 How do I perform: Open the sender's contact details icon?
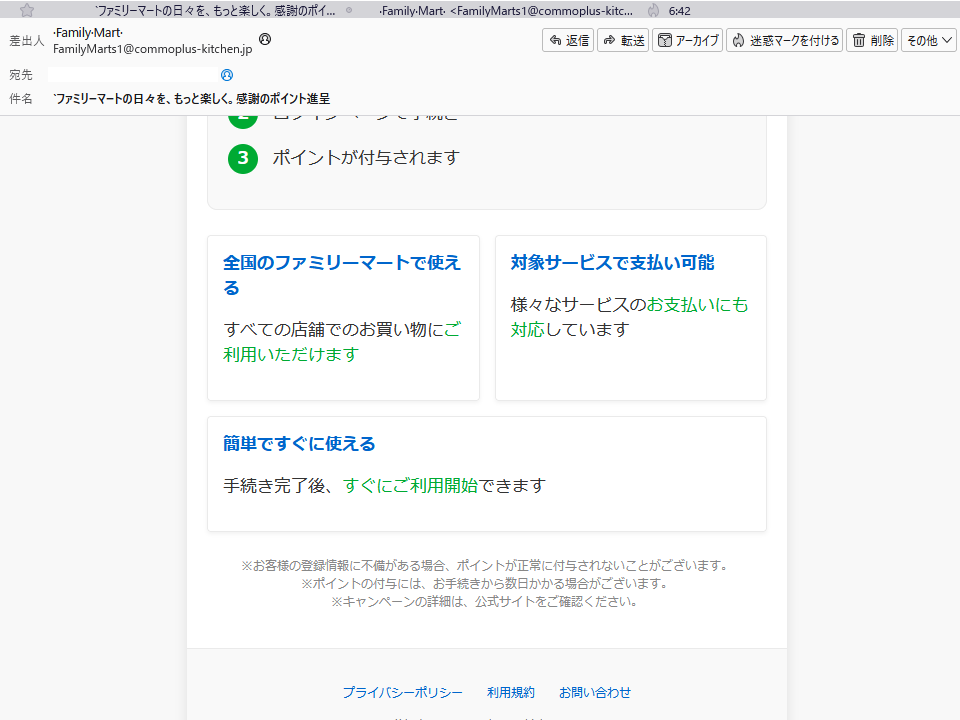(x=264, y=38)
